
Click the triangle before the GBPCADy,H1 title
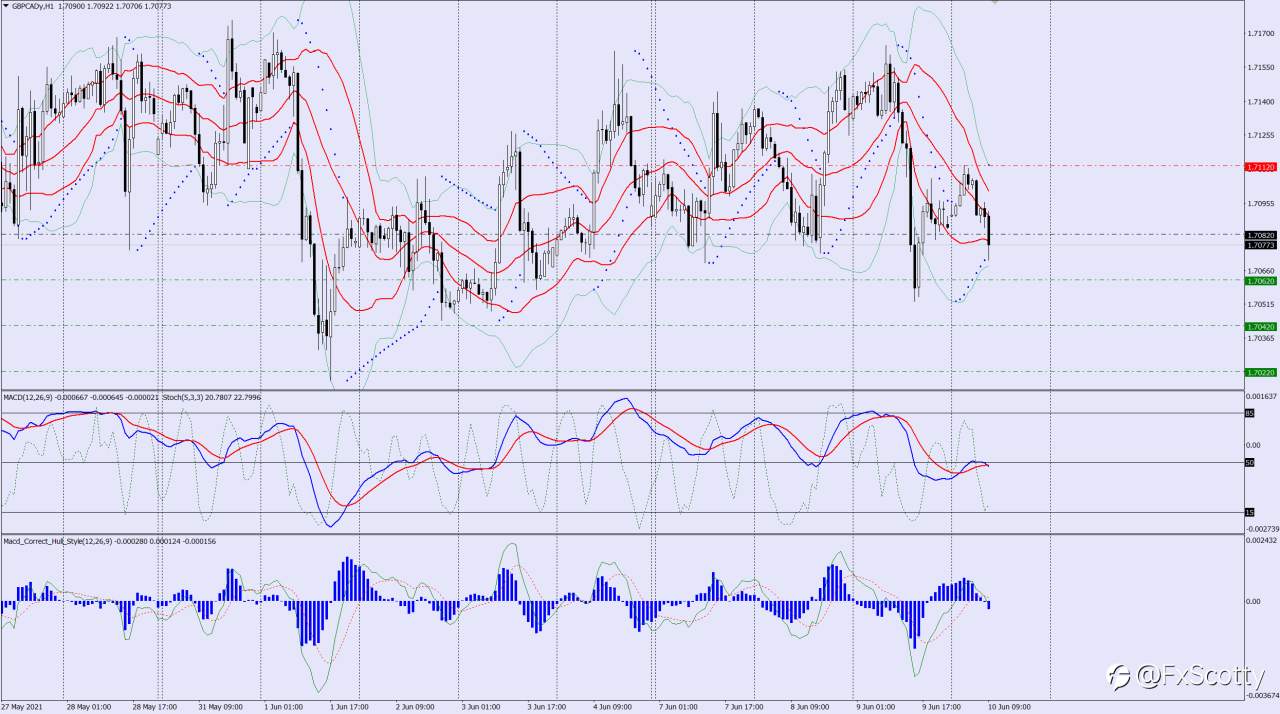[x=5, y=5]
